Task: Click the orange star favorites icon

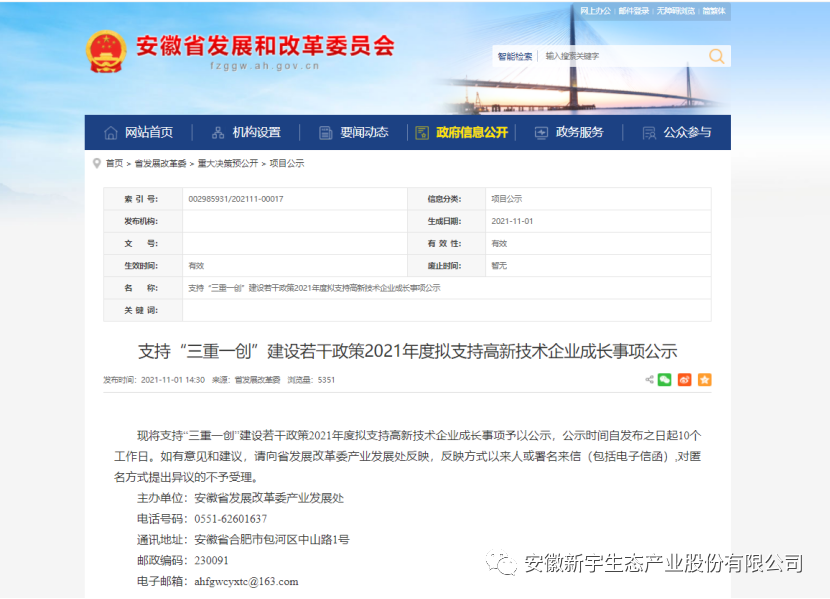Action: click(705, 380)
